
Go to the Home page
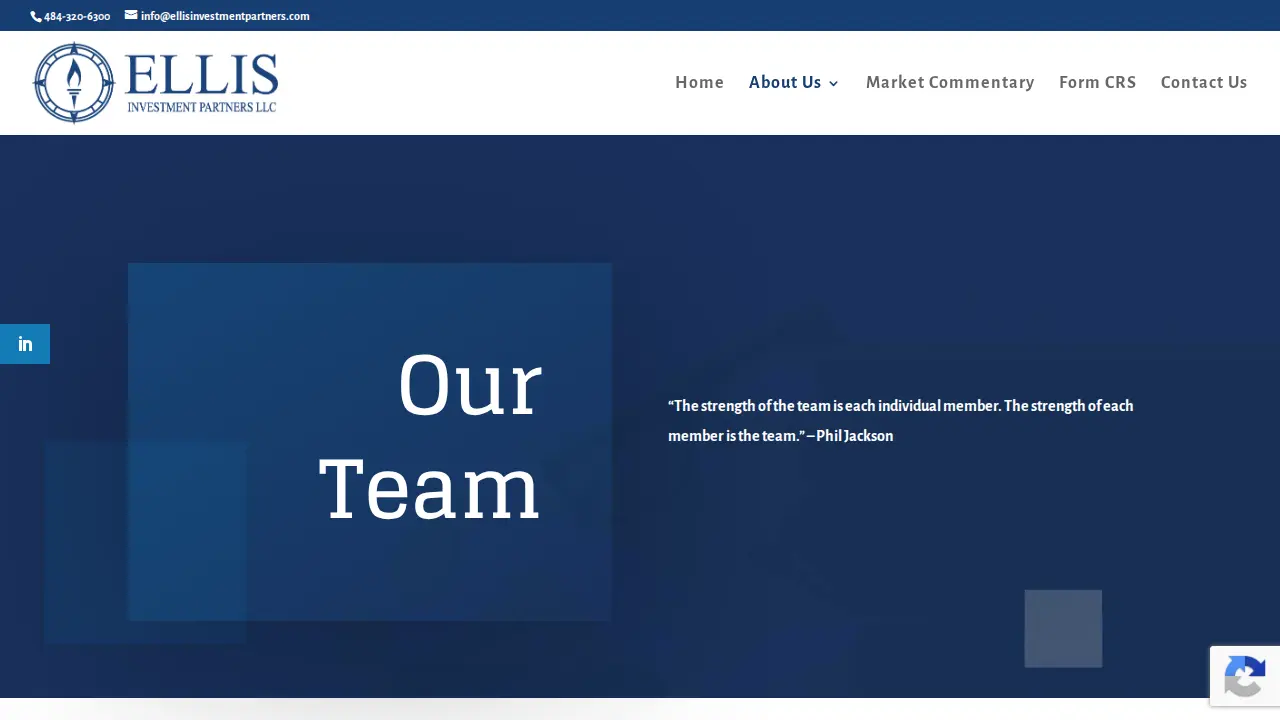click(699, 83)
